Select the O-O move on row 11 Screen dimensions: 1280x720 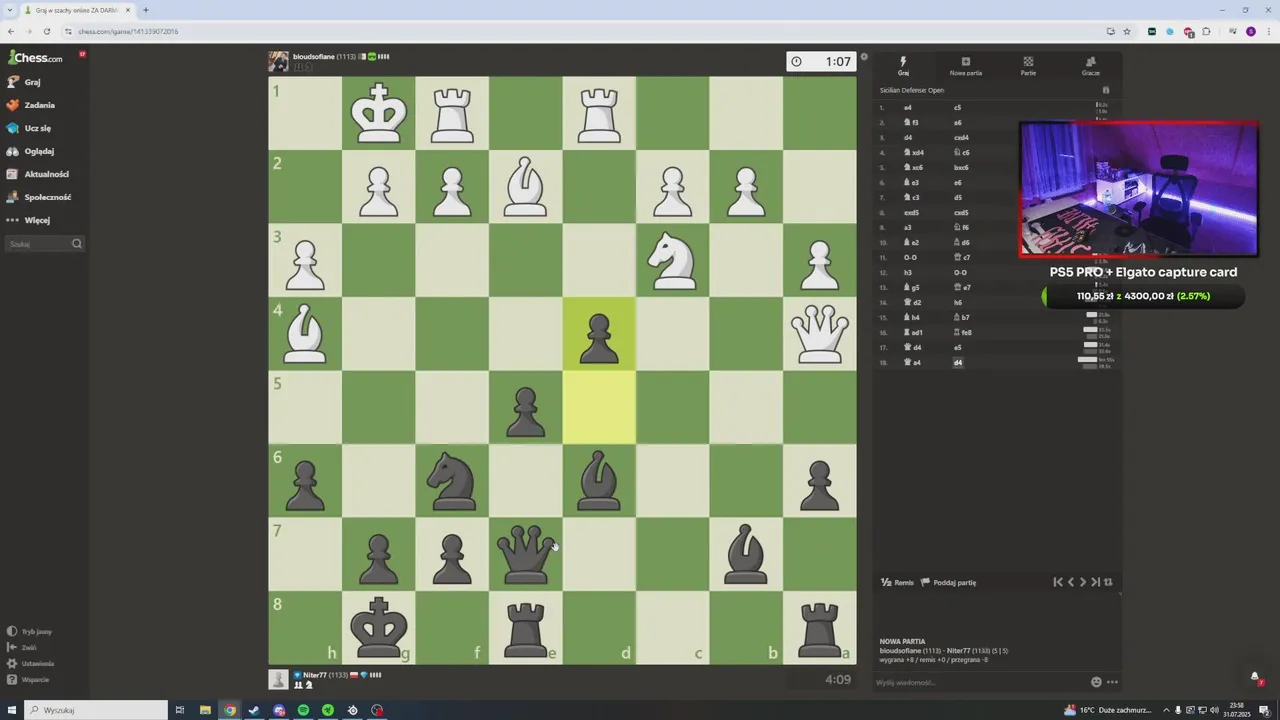(910, 257)
